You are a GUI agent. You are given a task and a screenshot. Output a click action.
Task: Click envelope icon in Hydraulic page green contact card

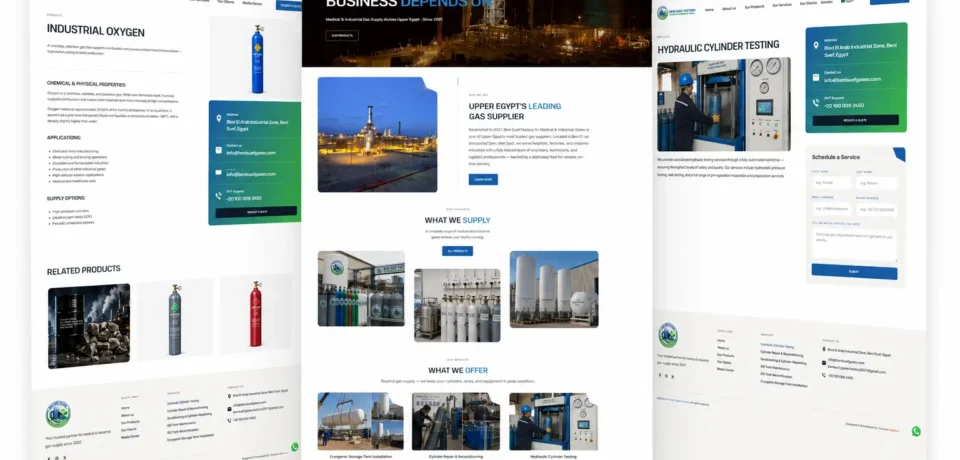tap(816, 77)
